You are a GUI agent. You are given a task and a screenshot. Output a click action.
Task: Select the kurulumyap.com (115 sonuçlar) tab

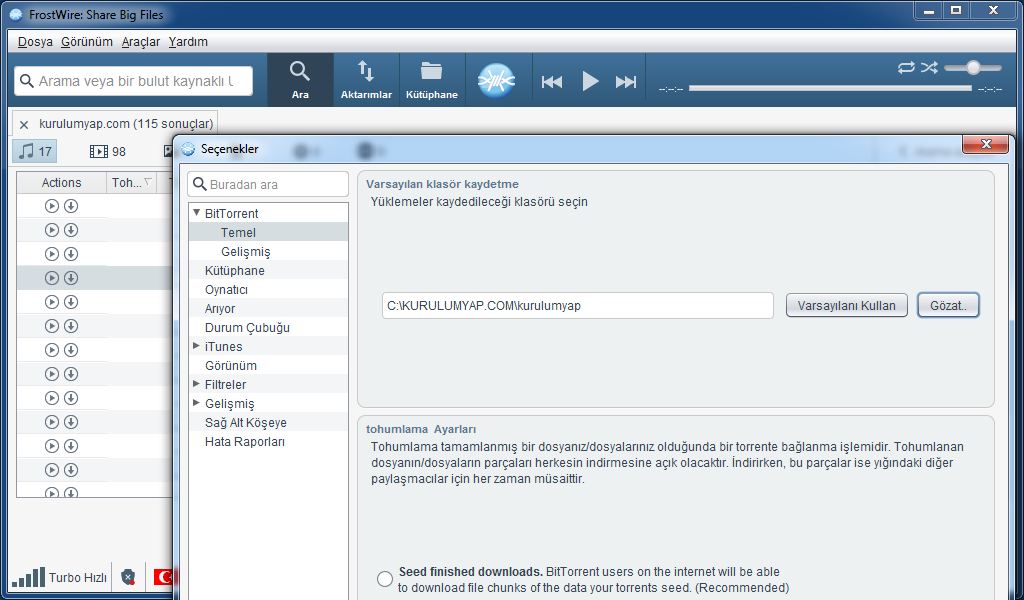click(125, 123)
